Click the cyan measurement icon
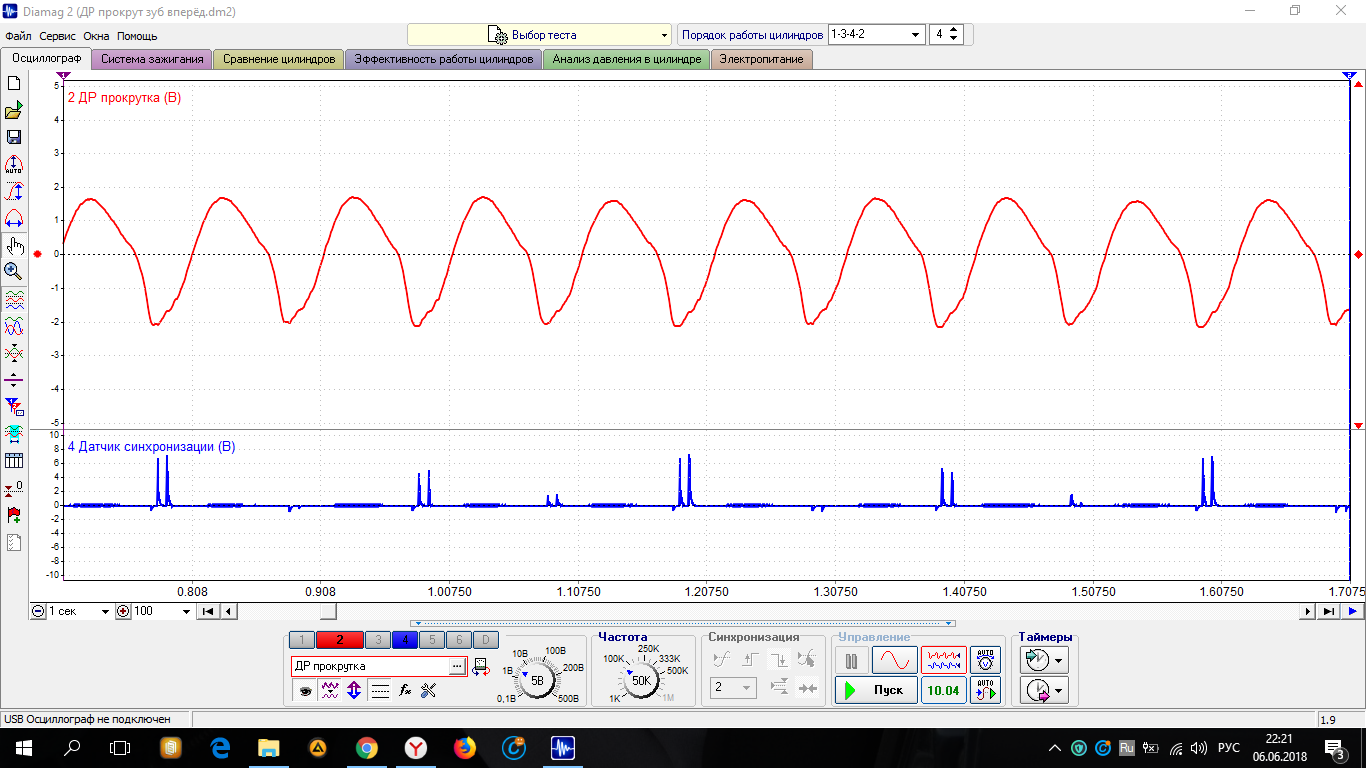 tap(14, 434)
